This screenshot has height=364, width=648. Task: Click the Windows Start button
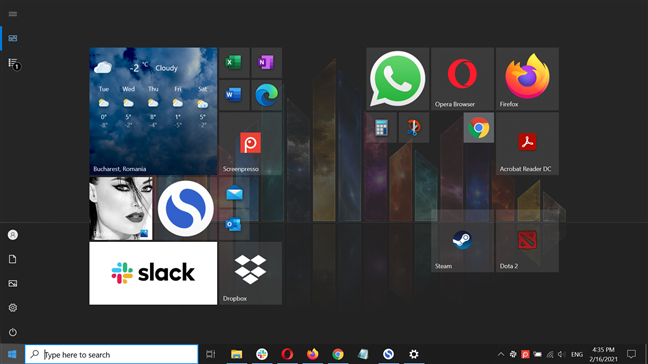tap(12, 354)
